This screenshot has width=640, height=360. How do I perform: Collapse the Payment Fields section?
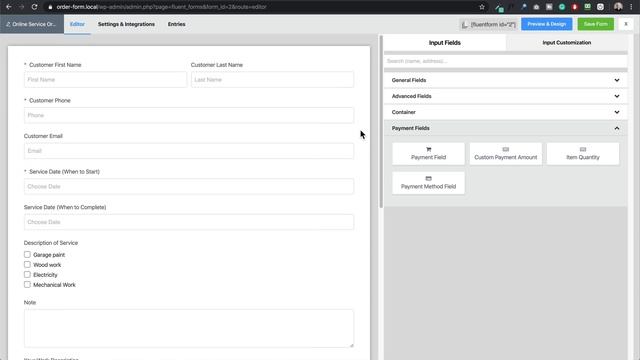click(x=505, y=128)
